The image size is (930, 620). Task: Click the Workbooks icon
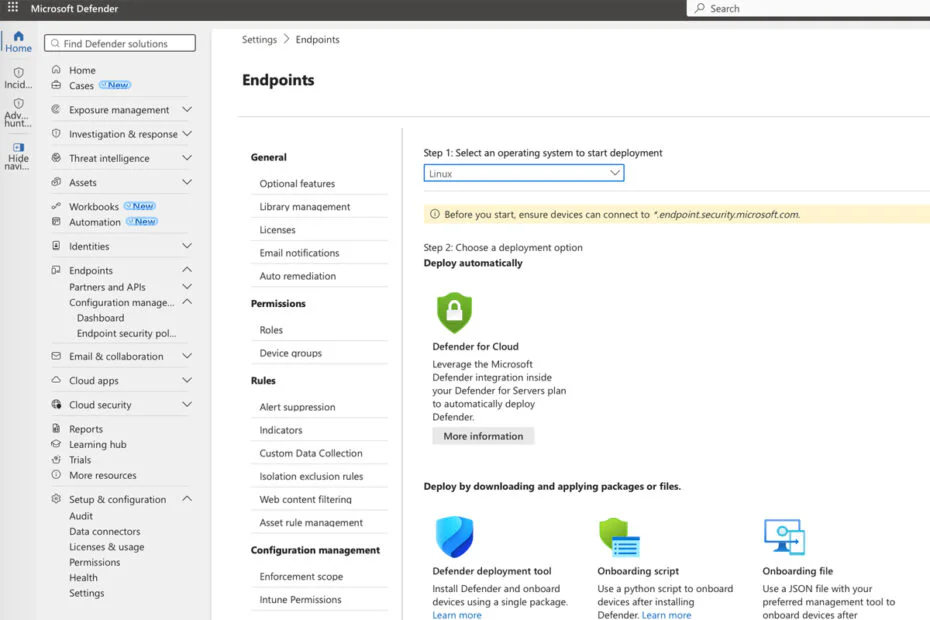(x=56, y=206)
